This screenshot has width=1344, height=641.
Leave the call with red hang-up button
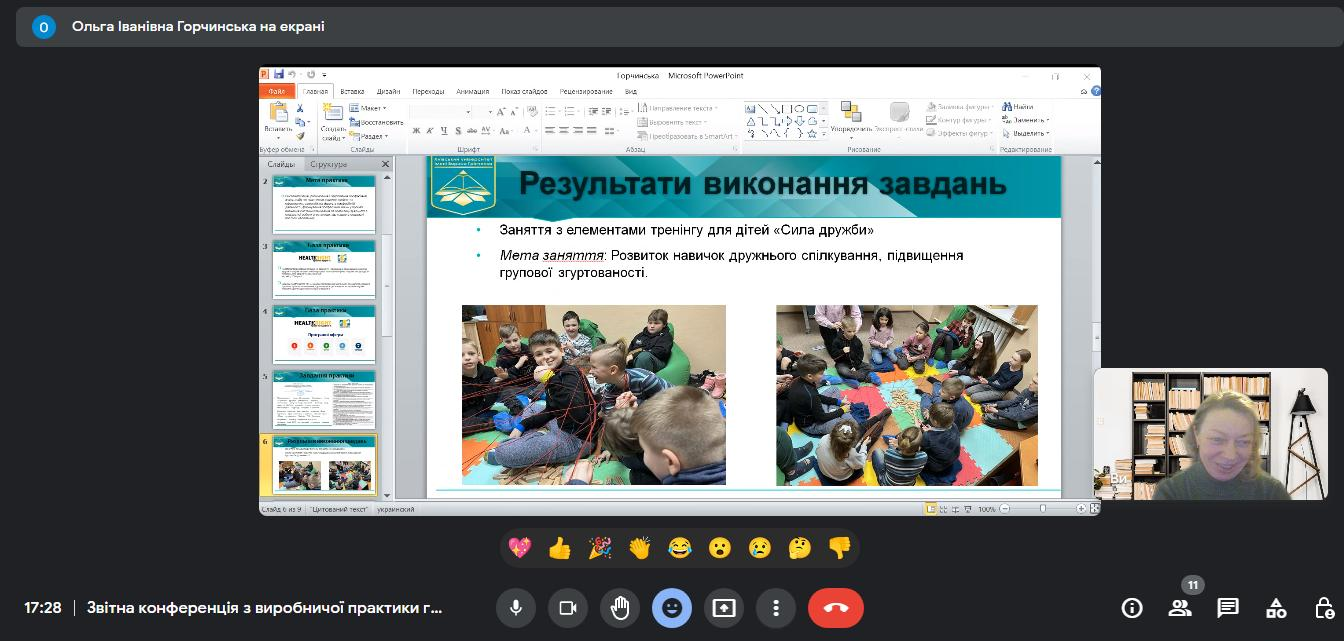click(x=836, y=607)
